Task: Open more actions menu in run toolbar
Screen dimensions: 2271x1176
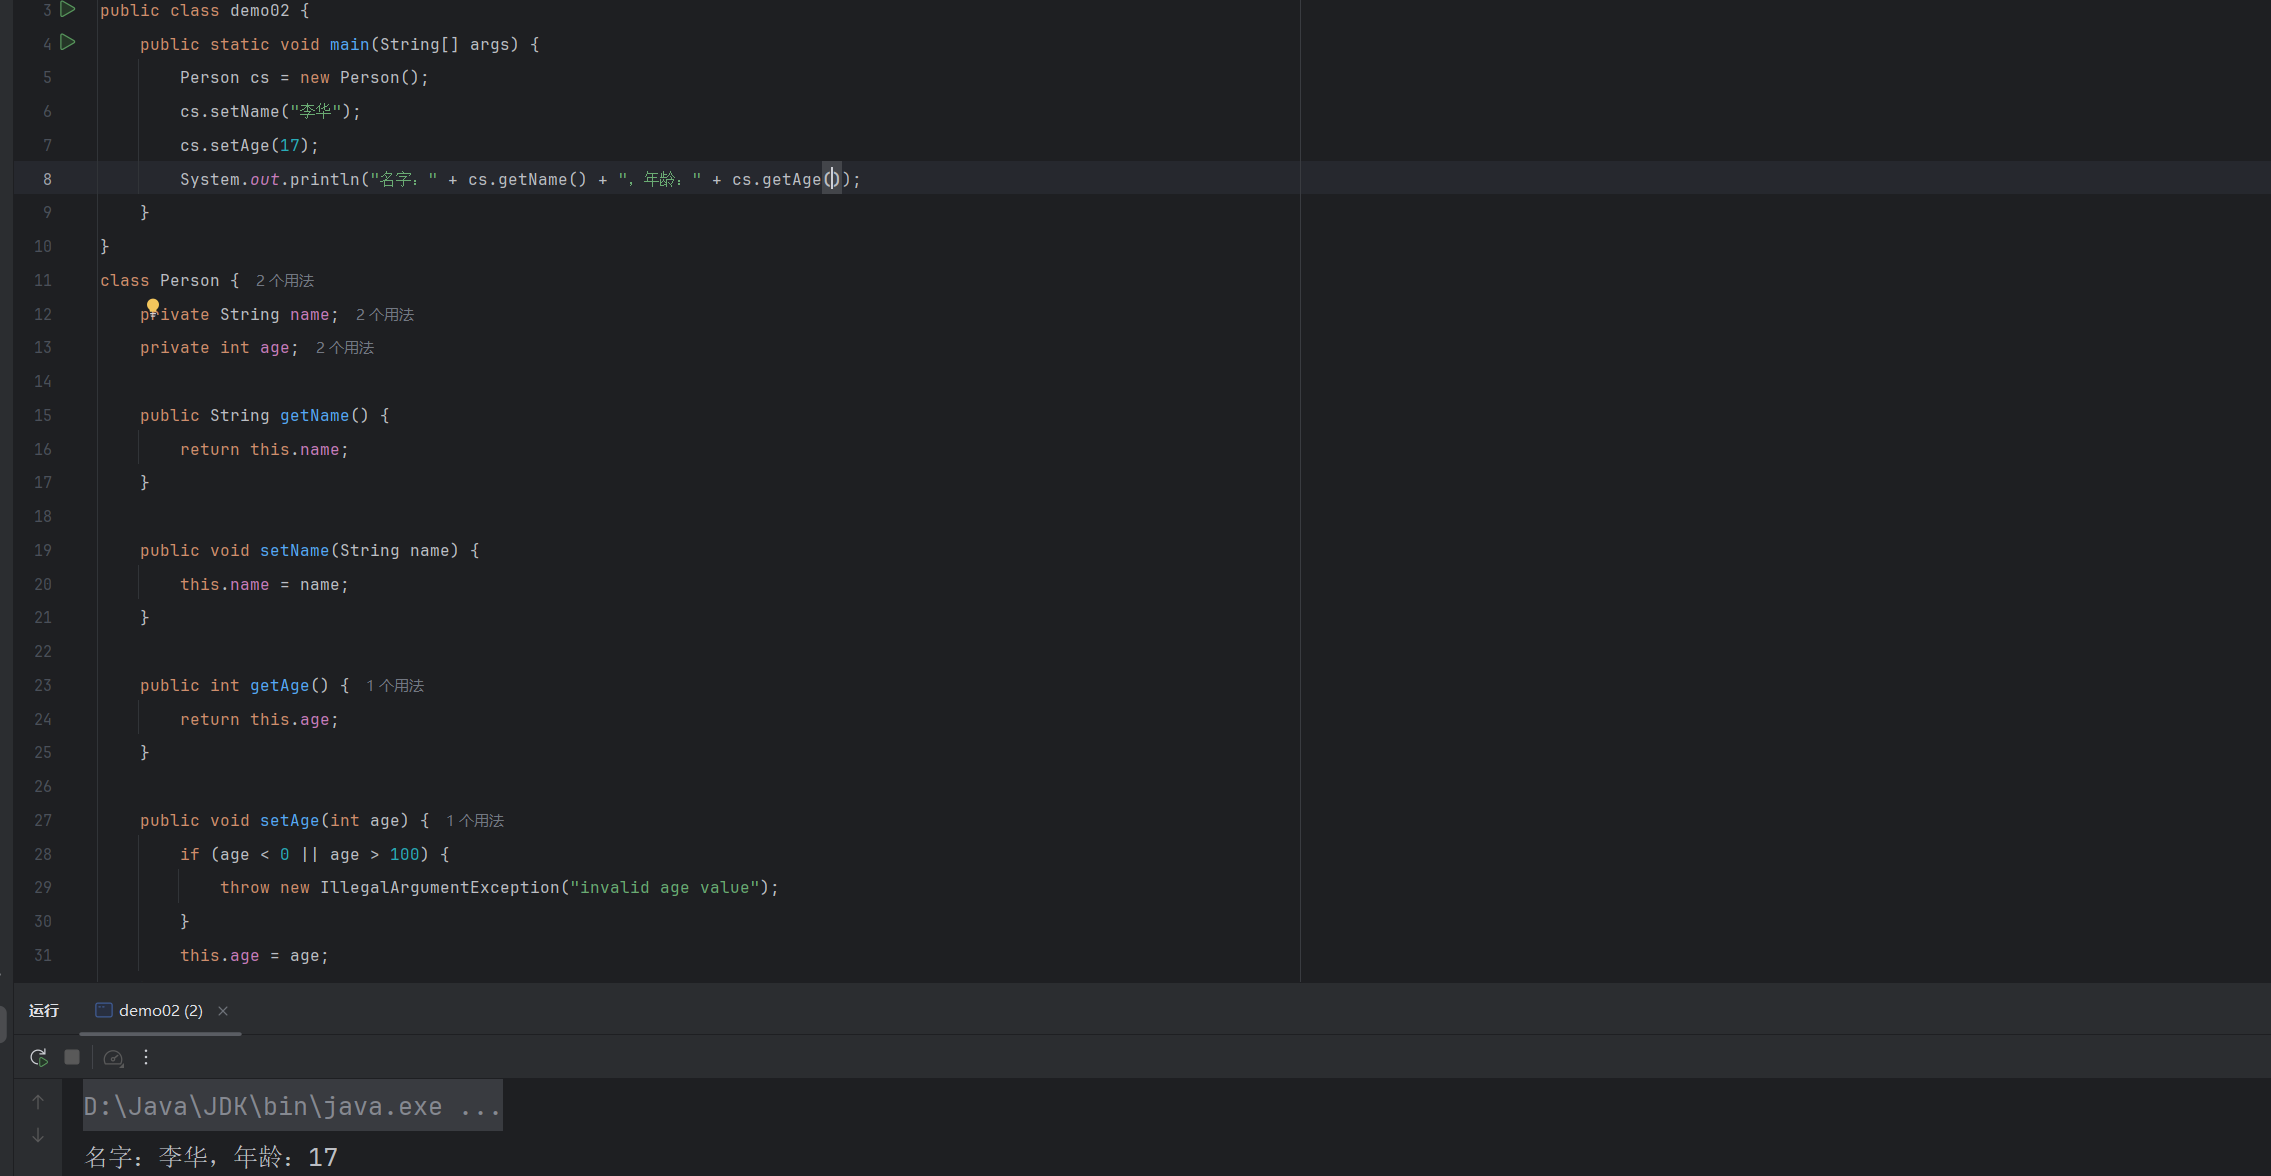Action: (146, 1057)
